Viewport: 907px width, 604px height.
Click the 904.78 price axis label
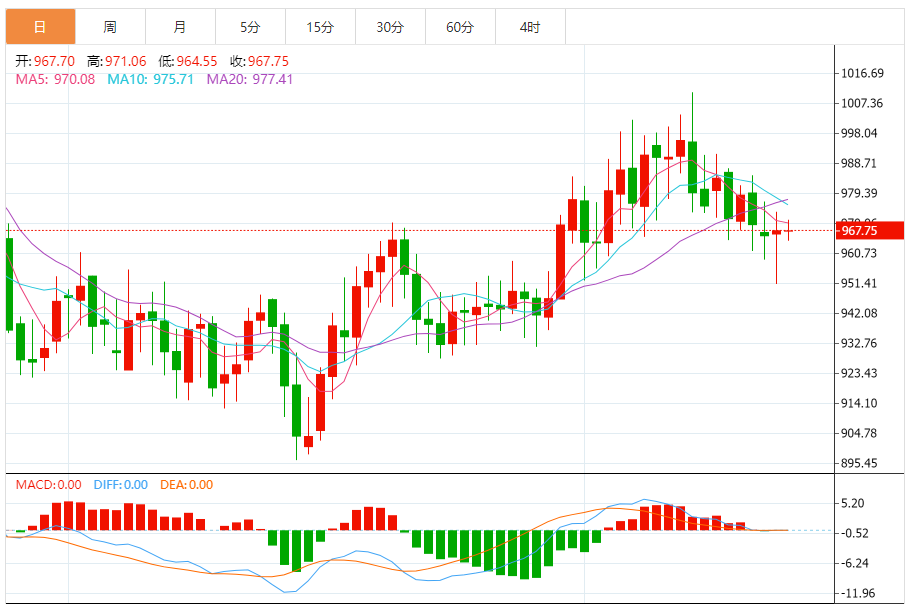pos(859,433)
